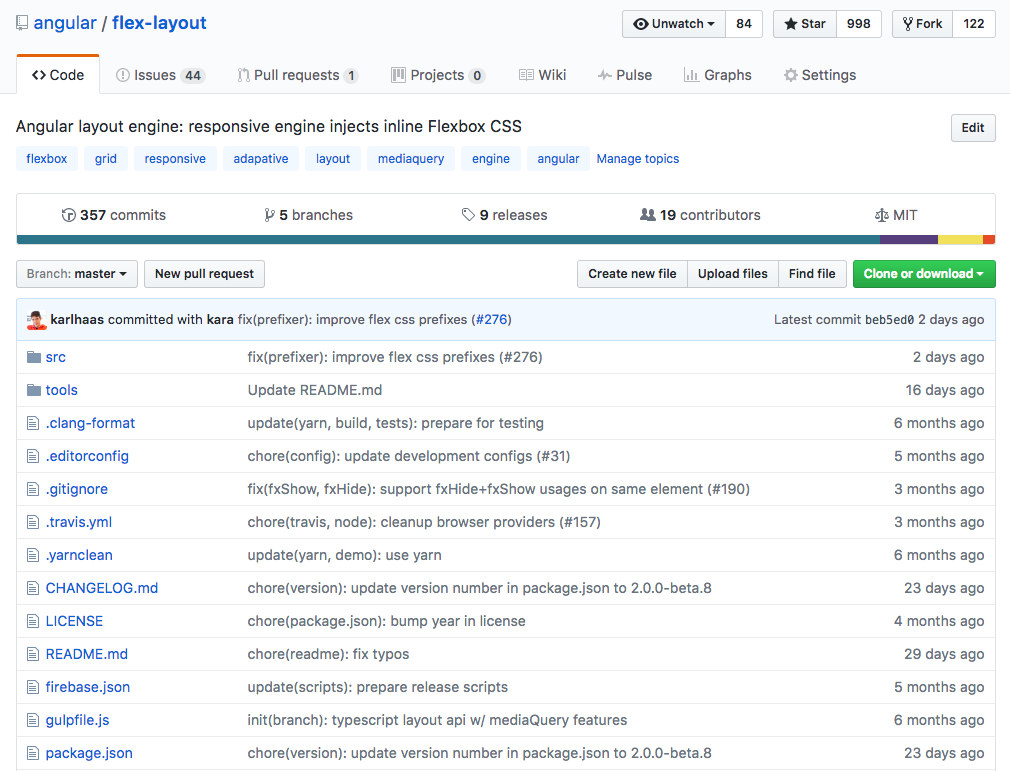Open the Pull requests tab
This screenshot has width=1010, height=771.
click(298, 75)
